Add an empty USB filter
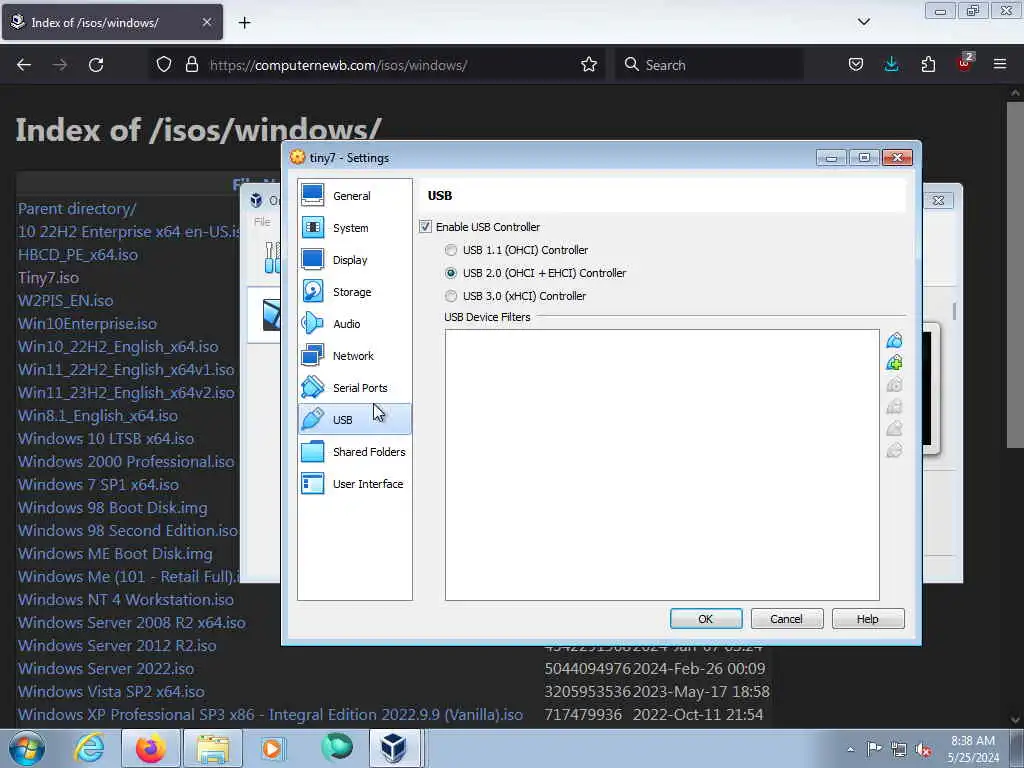The image size is (1024, 768). [894, 340]
